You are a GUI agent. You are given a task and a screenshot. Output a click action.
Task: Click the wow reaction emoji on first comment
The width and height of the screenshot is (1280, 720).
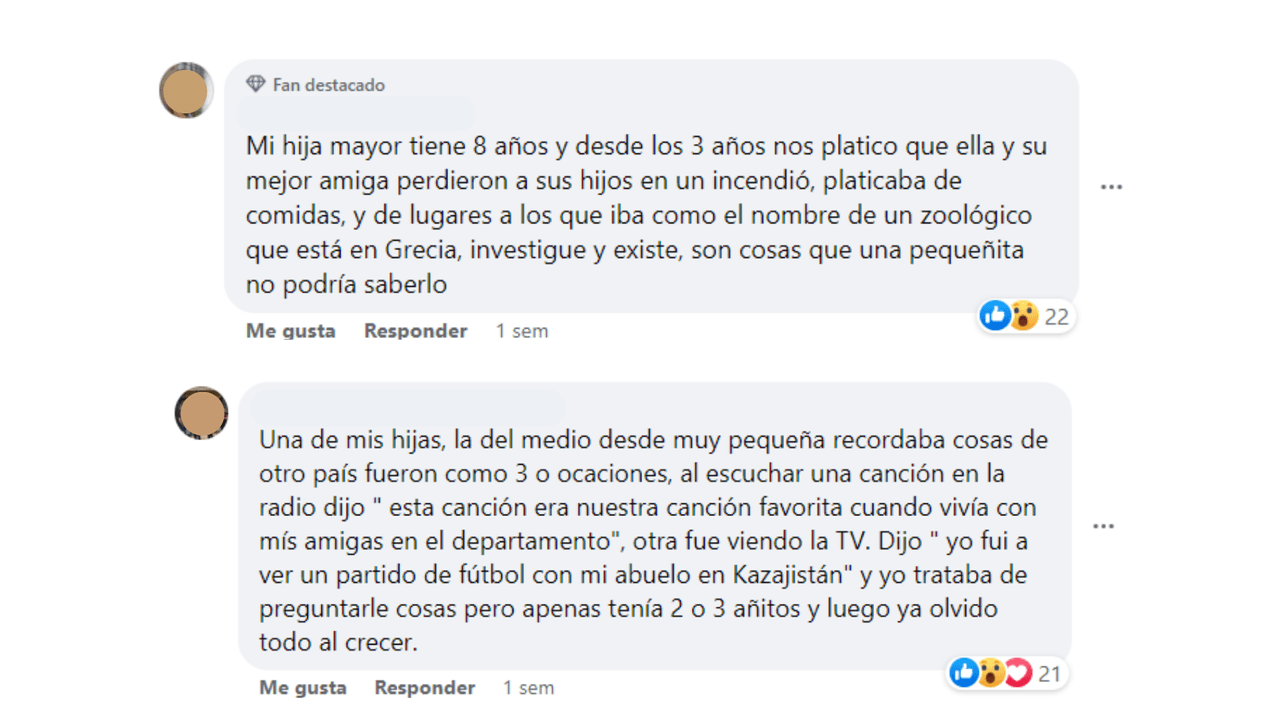[x=1022, y=316]
